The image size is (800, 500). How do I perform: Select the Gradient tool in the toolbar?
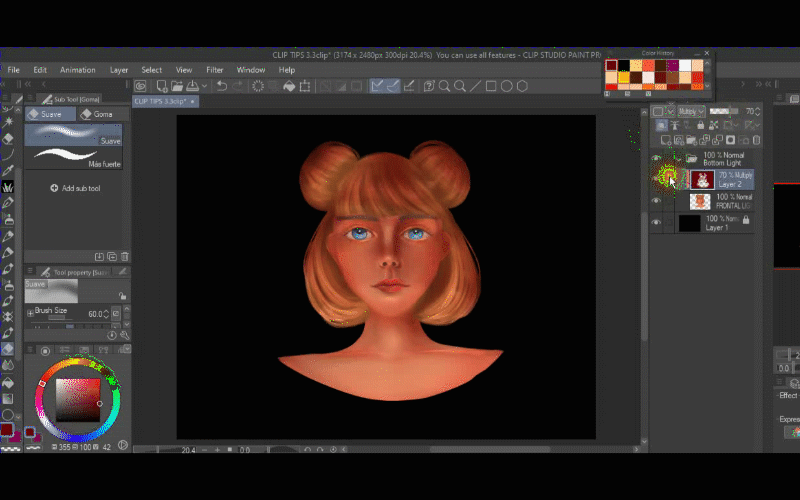(x=8, y=397)
